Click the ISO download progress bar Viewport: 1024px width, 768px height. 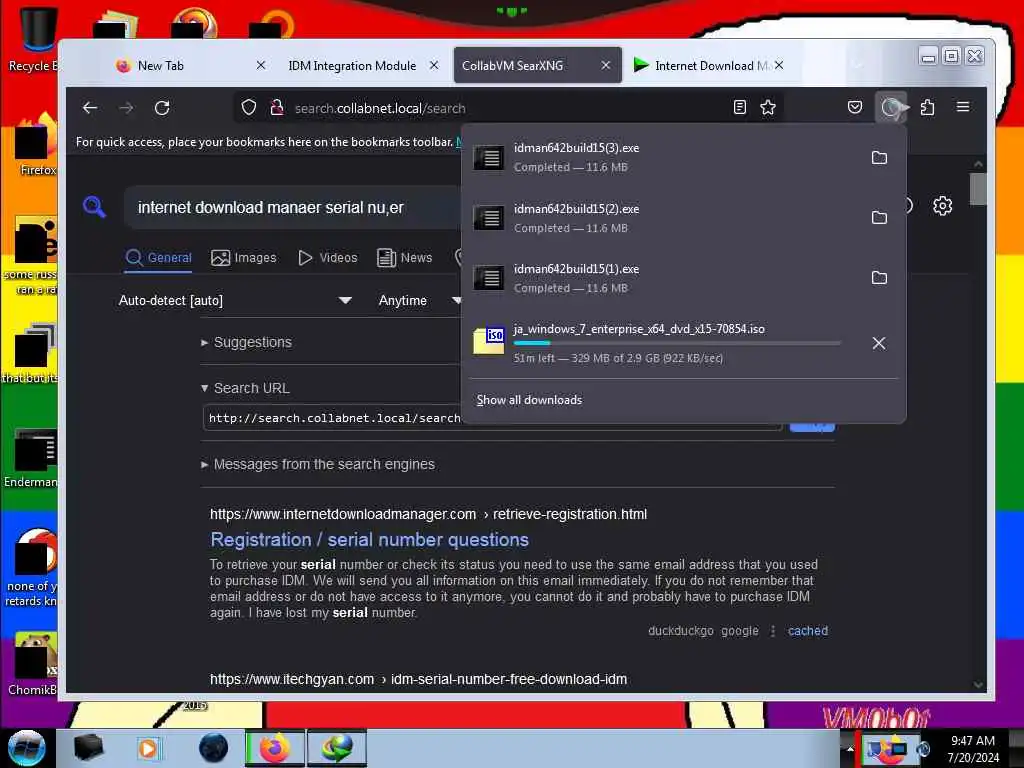(x=677, y=343)
